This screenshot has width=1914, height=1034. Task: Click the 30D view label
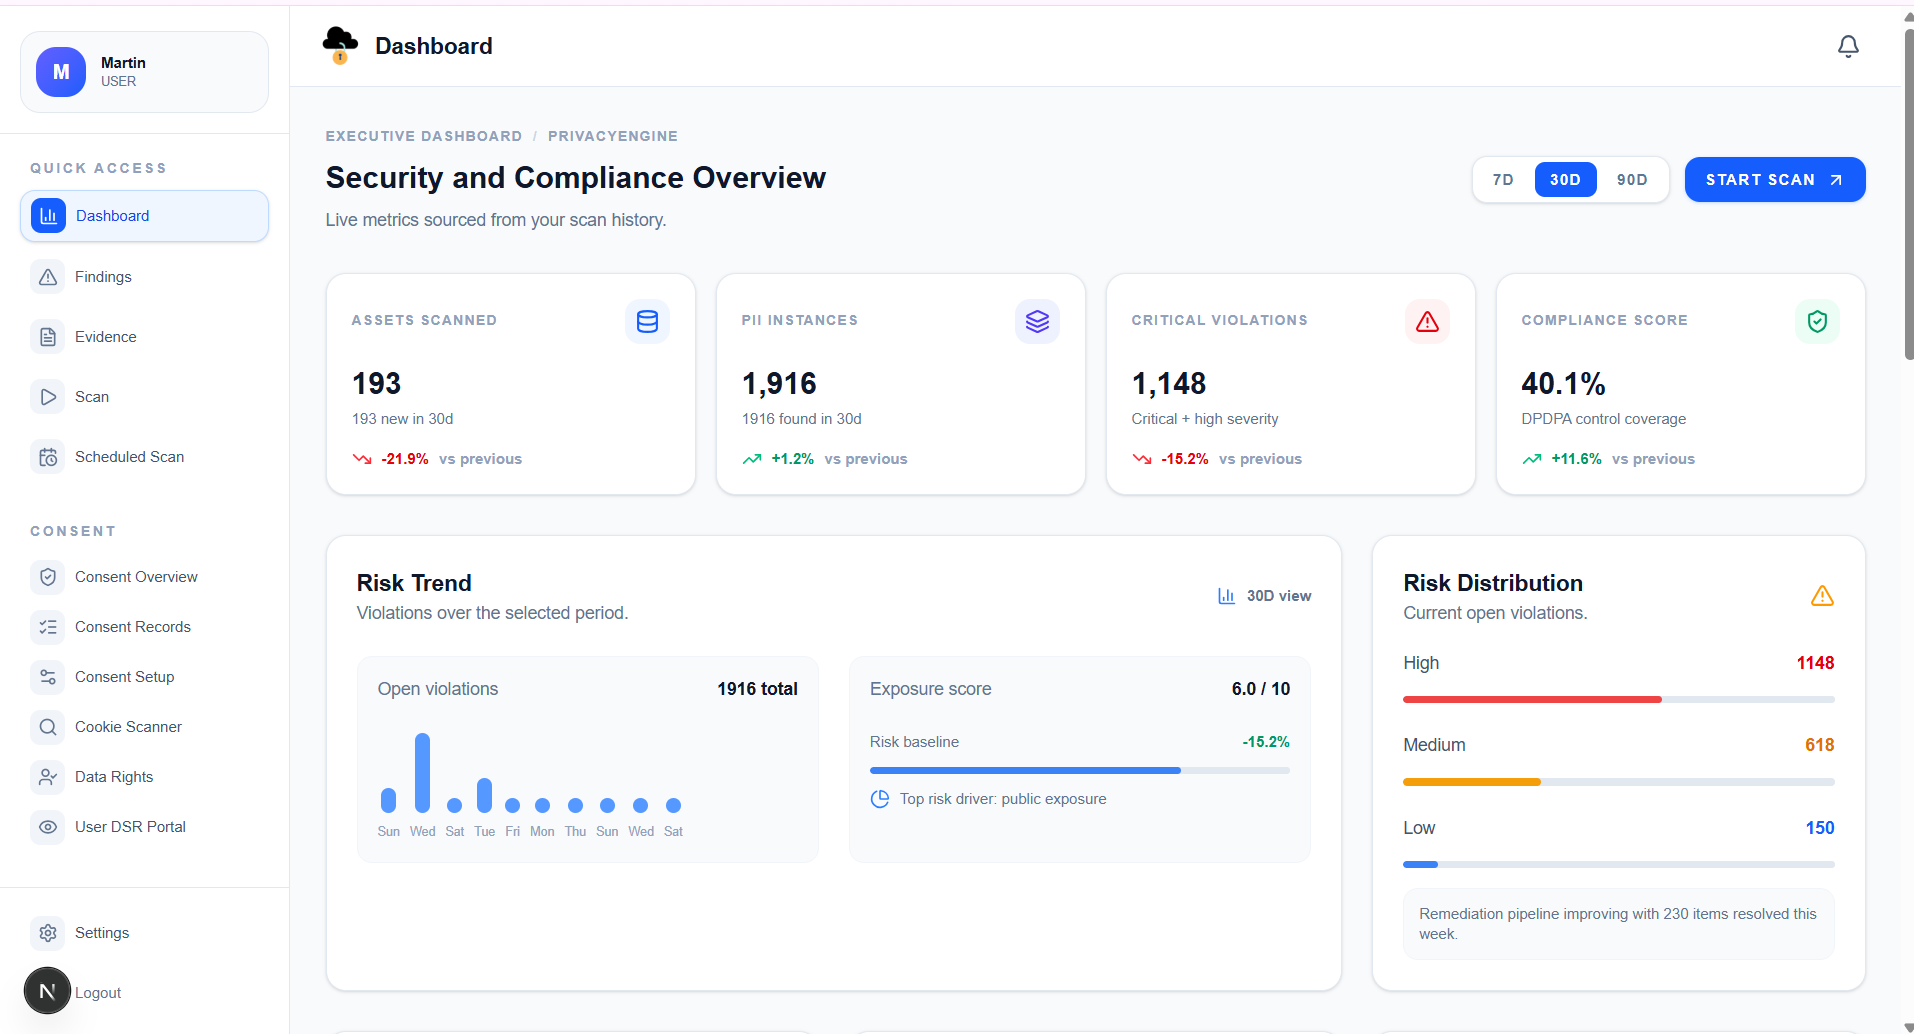pos(1279,596)
